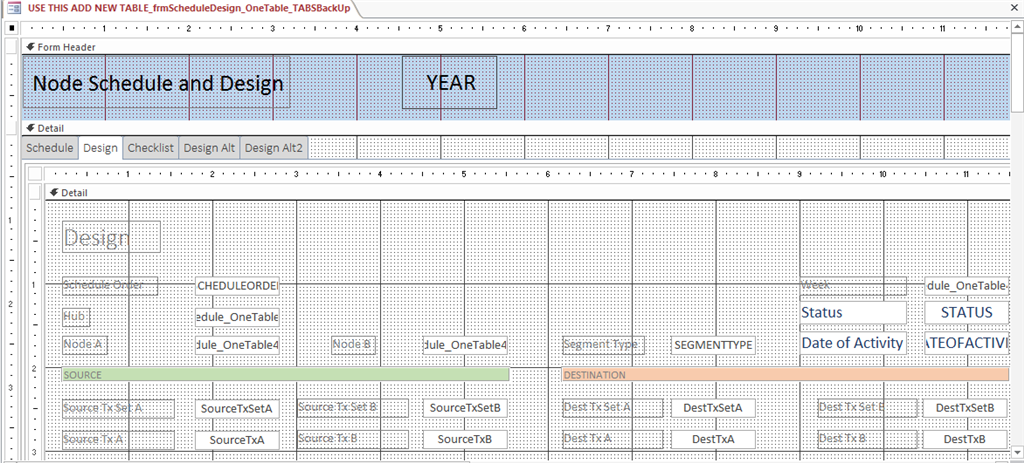Select the Form Header section bar

coord(516,47)
